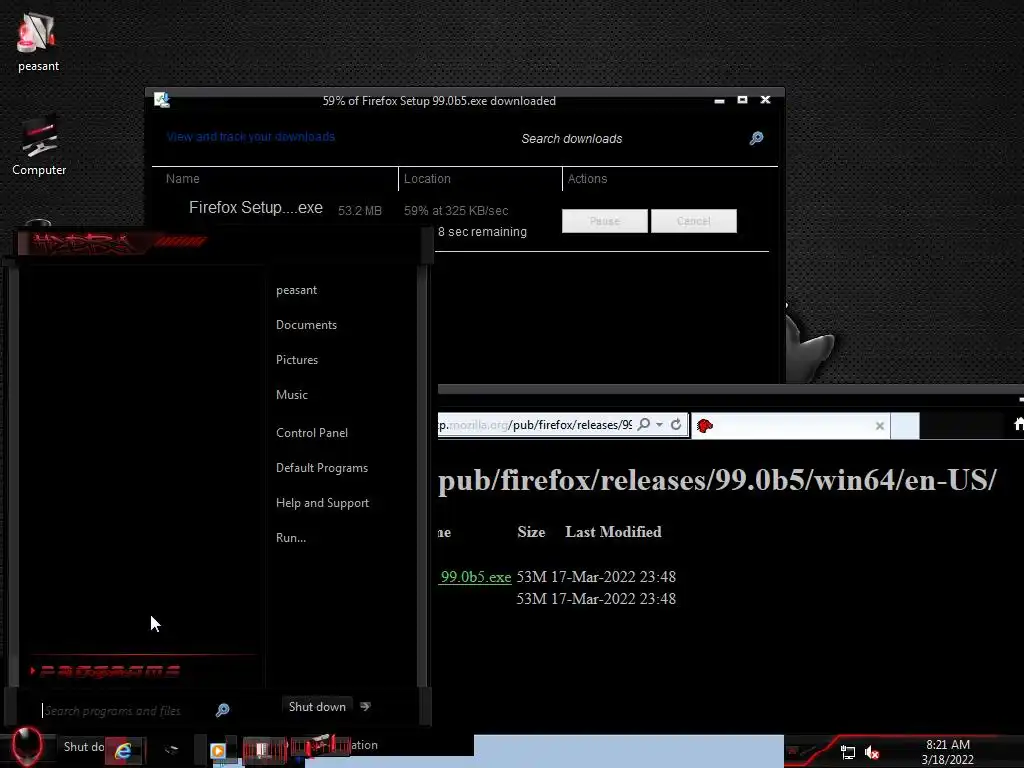Click the Search programs and files field
The image size is (1024, 768).
click(x=124, y=711)
